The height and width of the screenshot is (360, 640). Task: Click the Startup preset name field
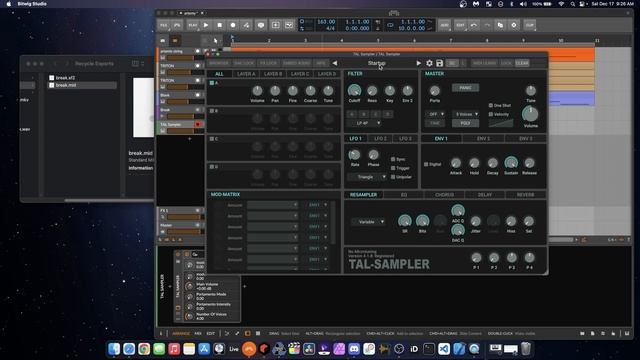376,63
